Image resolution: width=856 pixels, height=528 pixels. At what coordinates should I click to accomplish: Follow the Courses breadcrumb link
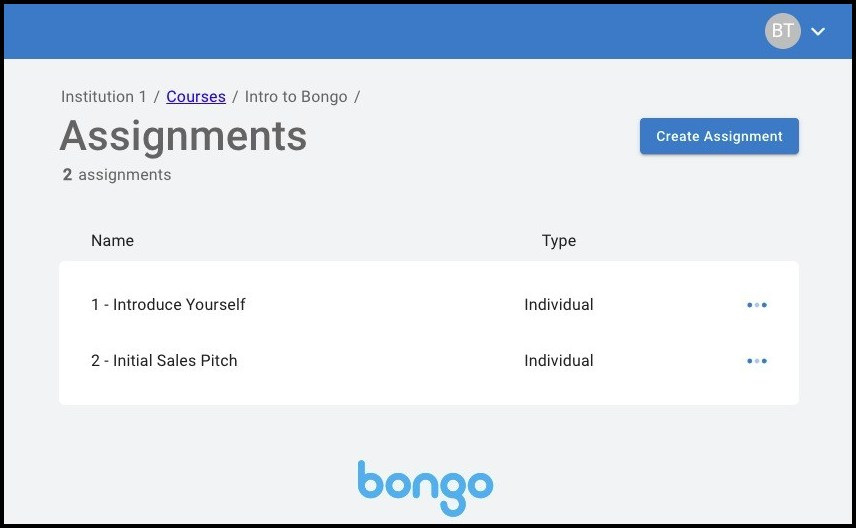click(x=196, y=97)
